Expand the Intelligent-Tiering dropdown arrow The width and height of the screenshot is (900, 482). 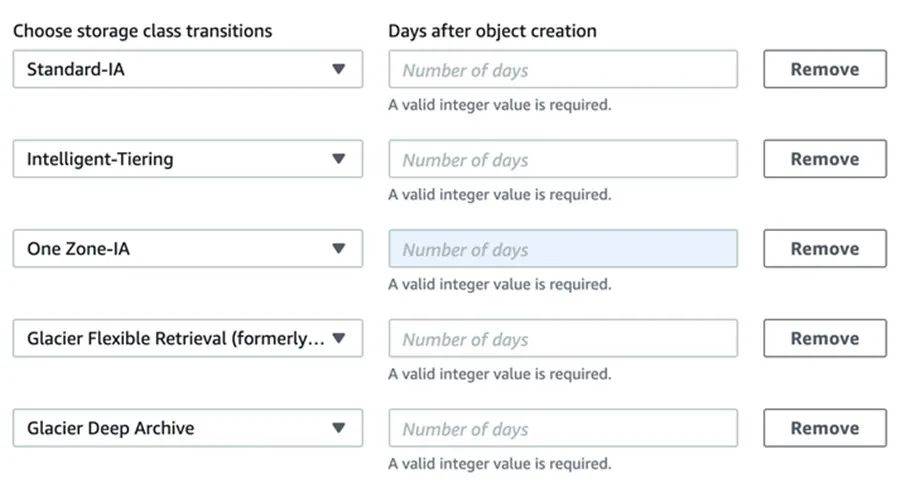[x=339, y=158]
